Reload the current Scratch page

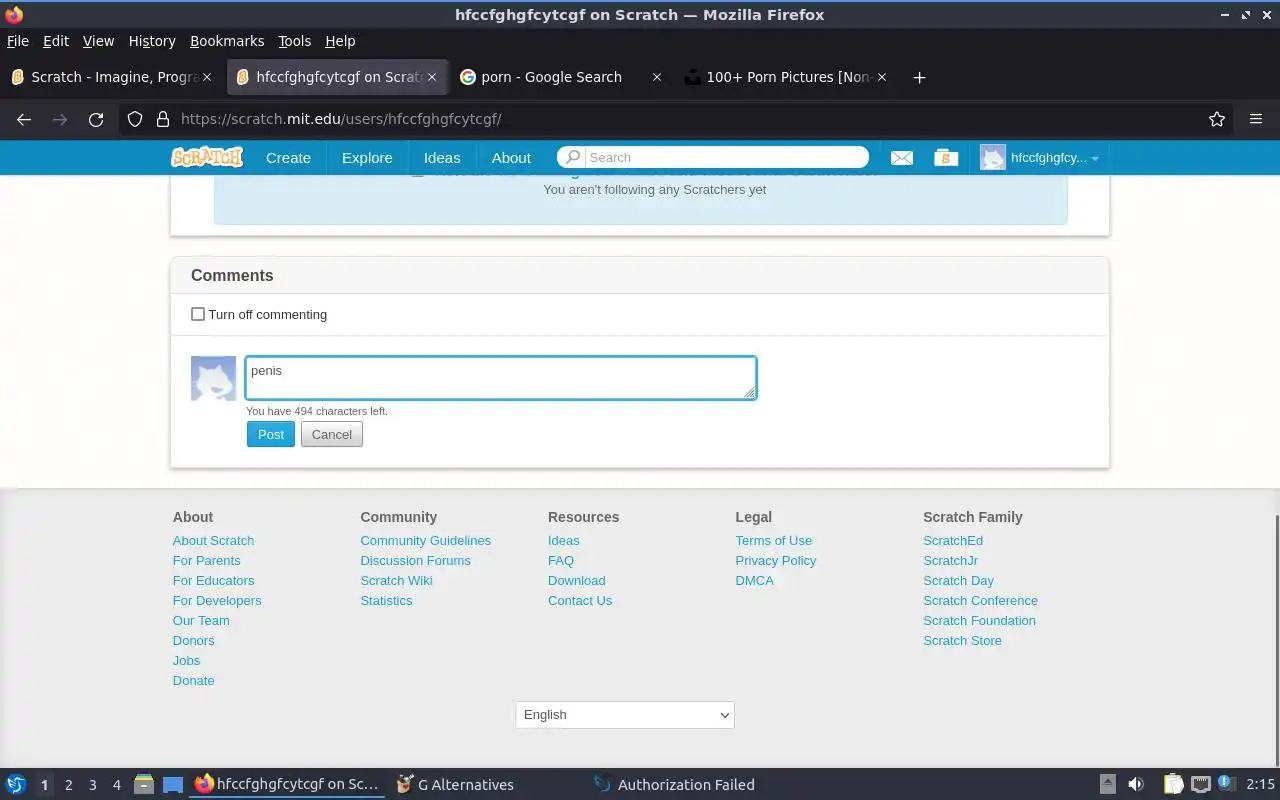(x=96, y=119)
